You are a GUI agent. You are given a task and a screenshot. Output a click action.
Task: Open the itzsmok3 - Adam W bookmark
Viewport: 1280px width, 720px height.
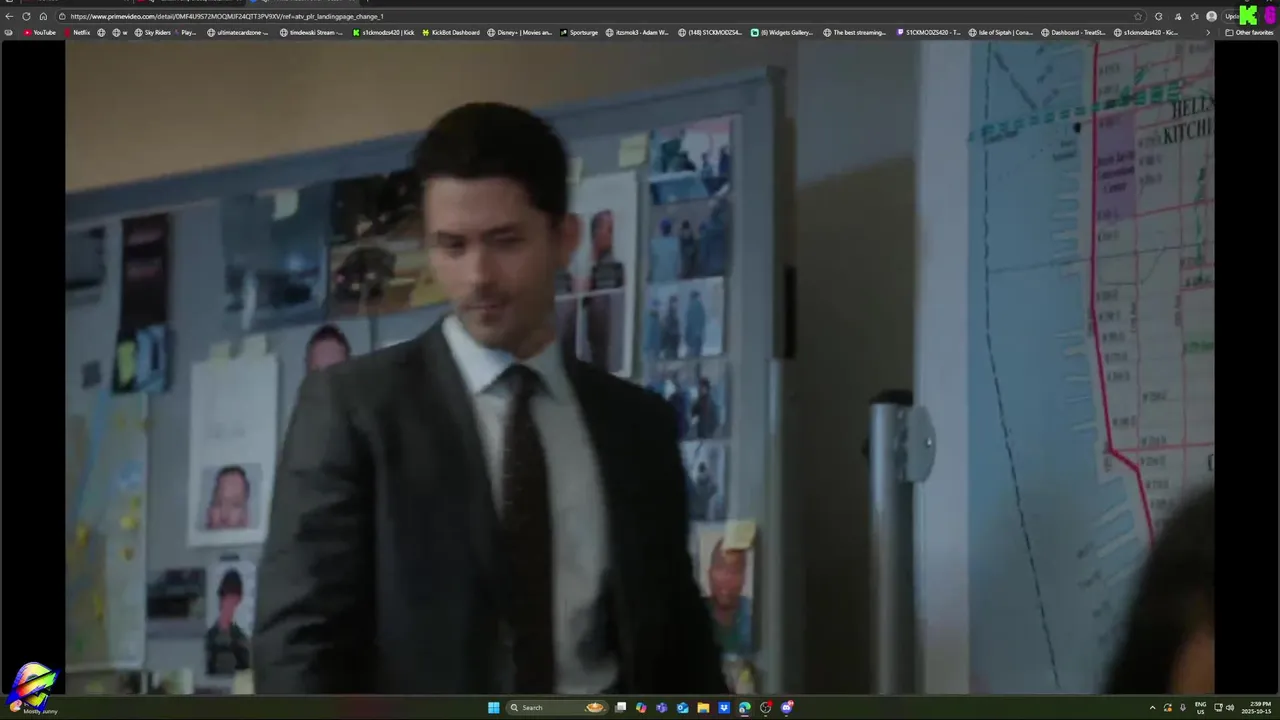[637, 32]
